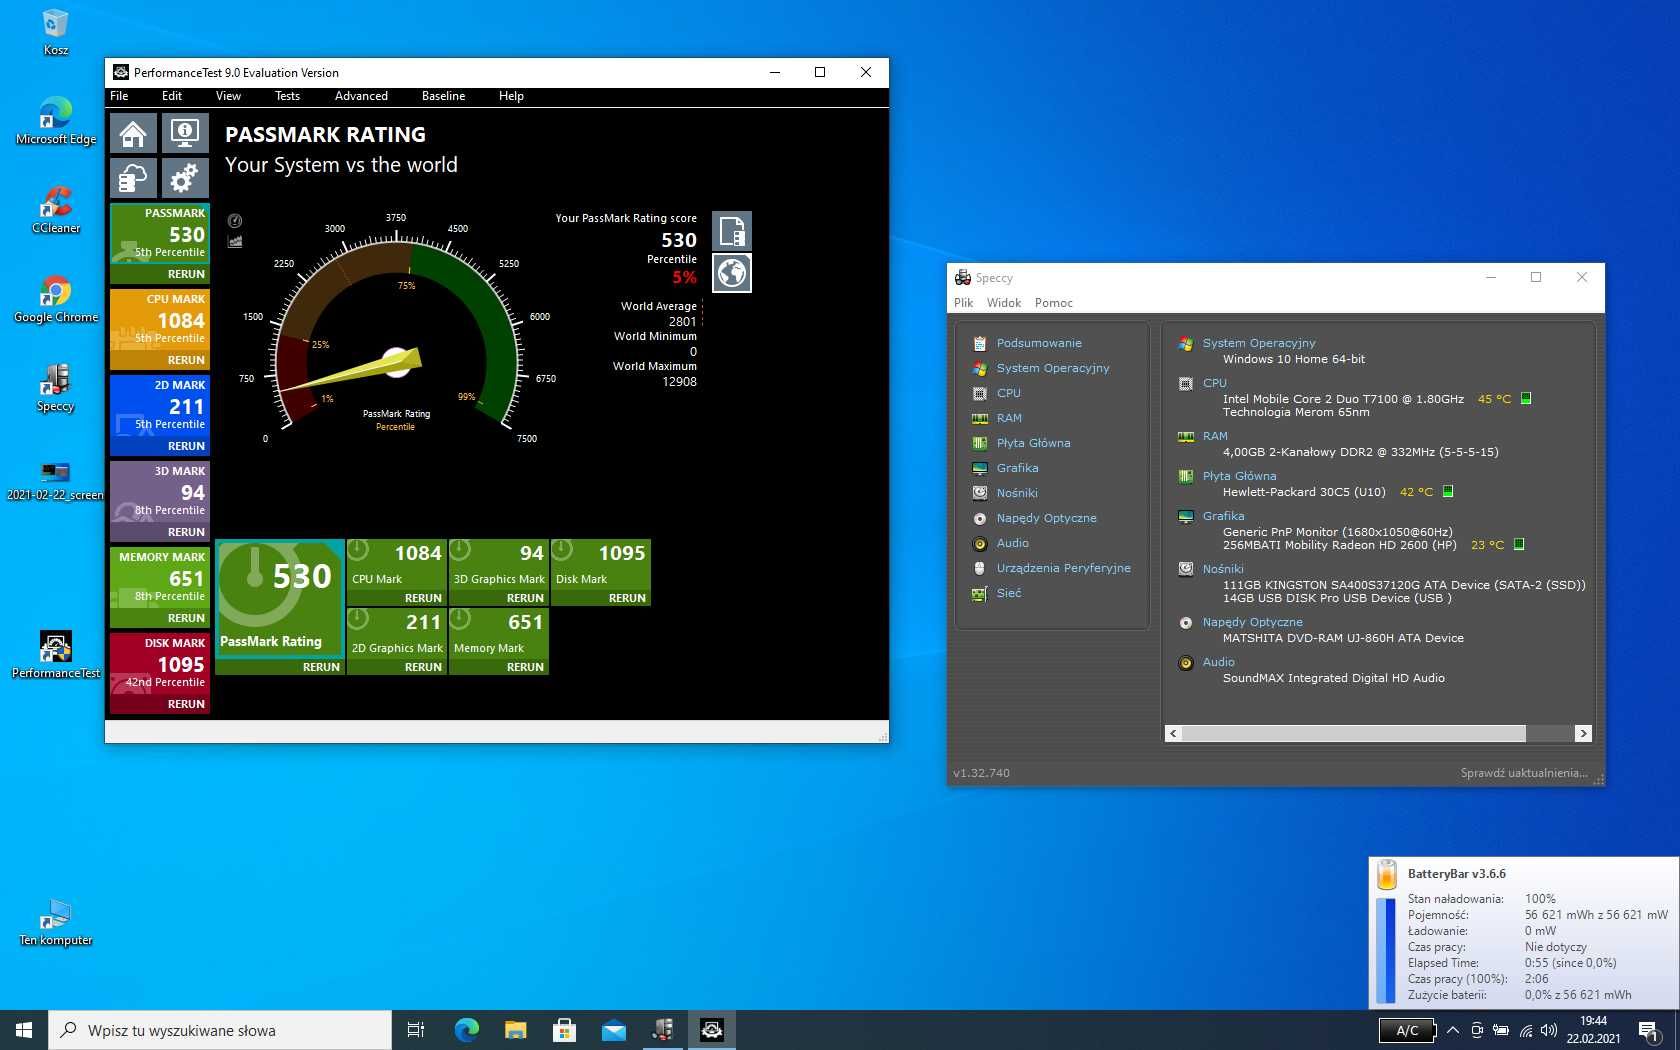Click Speccy horizontal scrollbar left arrow

(1173, 734)
